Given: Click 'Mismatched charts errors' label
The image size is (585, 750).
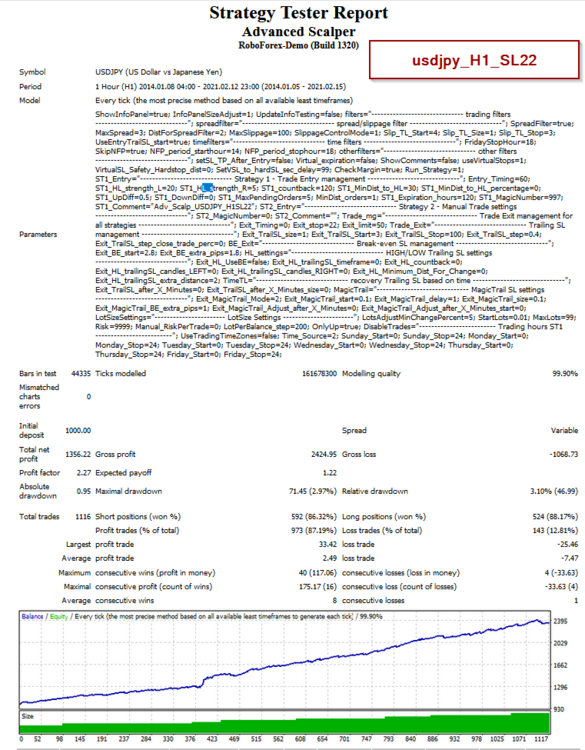Looking at the screenshot, I should tap(39, 397).
